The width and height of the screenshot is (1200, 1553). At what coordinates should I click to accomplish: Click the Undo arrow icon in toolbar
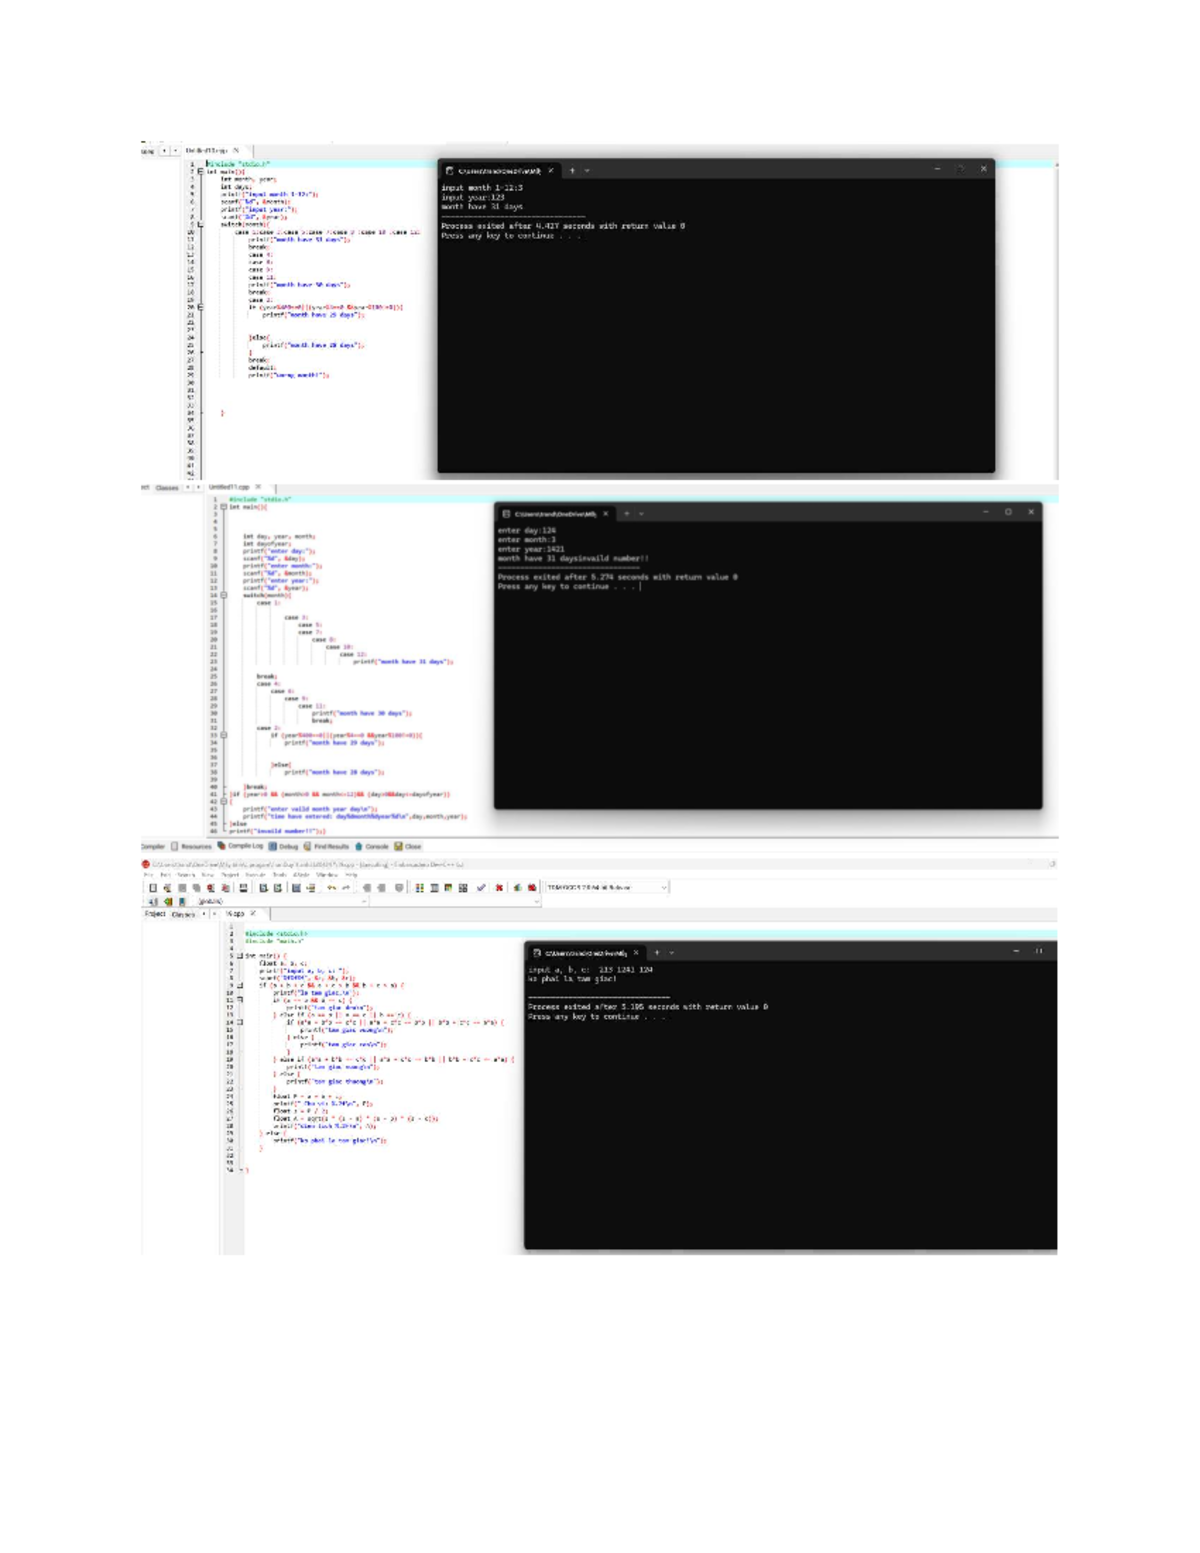(x=331, y=887)
